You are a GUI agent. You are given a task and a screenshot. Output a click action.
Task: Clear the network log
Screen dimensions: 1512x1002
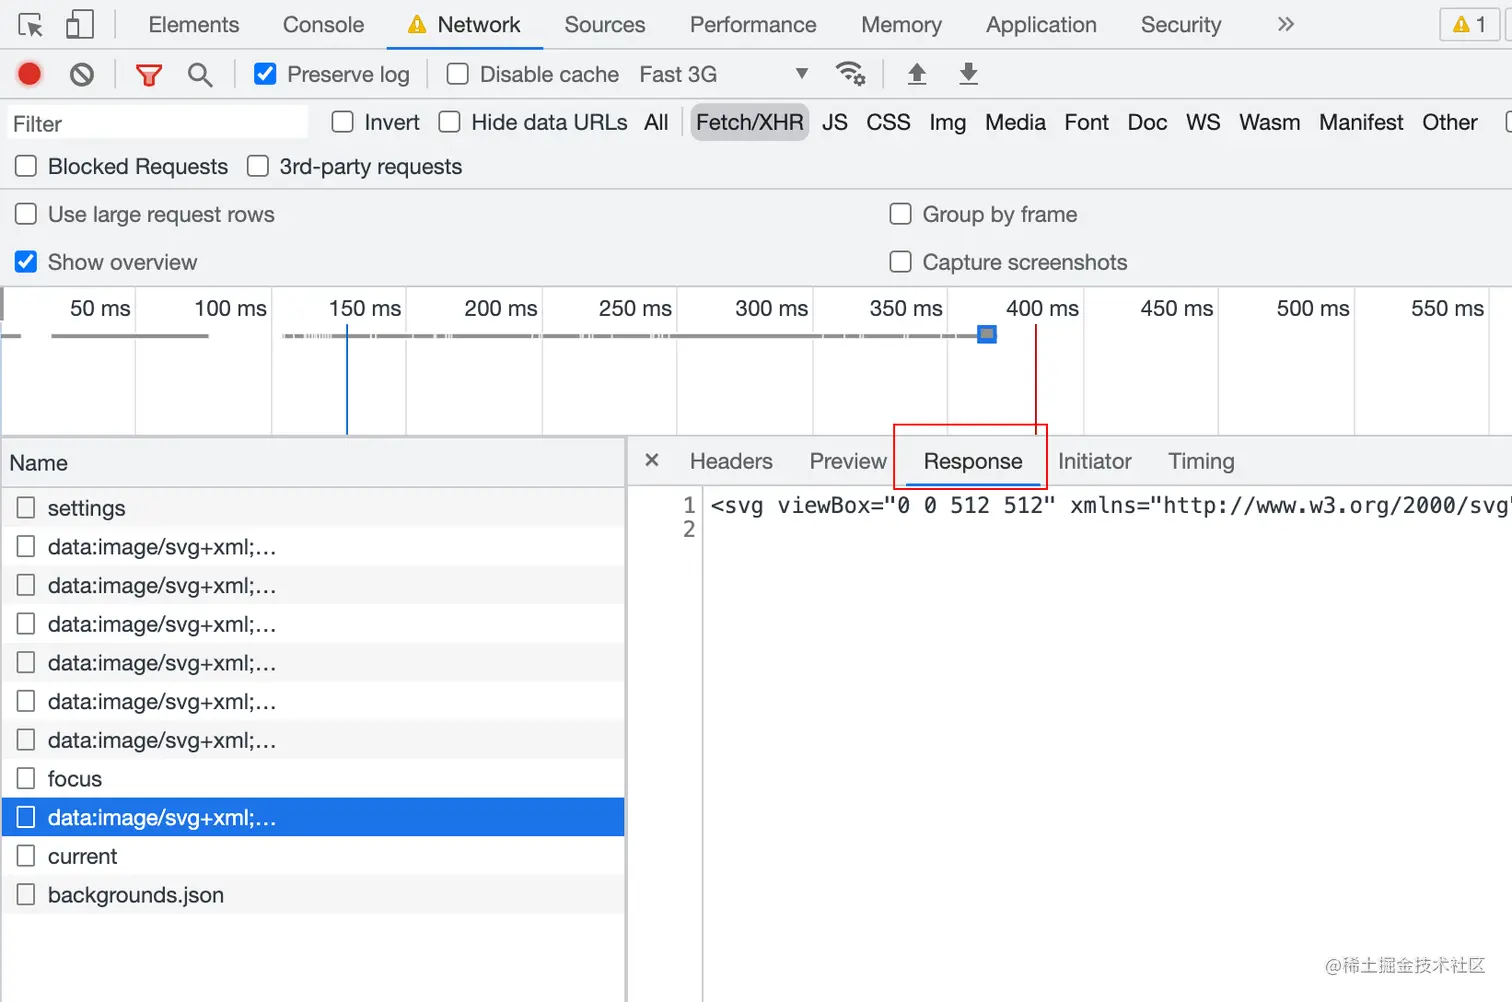82,74
